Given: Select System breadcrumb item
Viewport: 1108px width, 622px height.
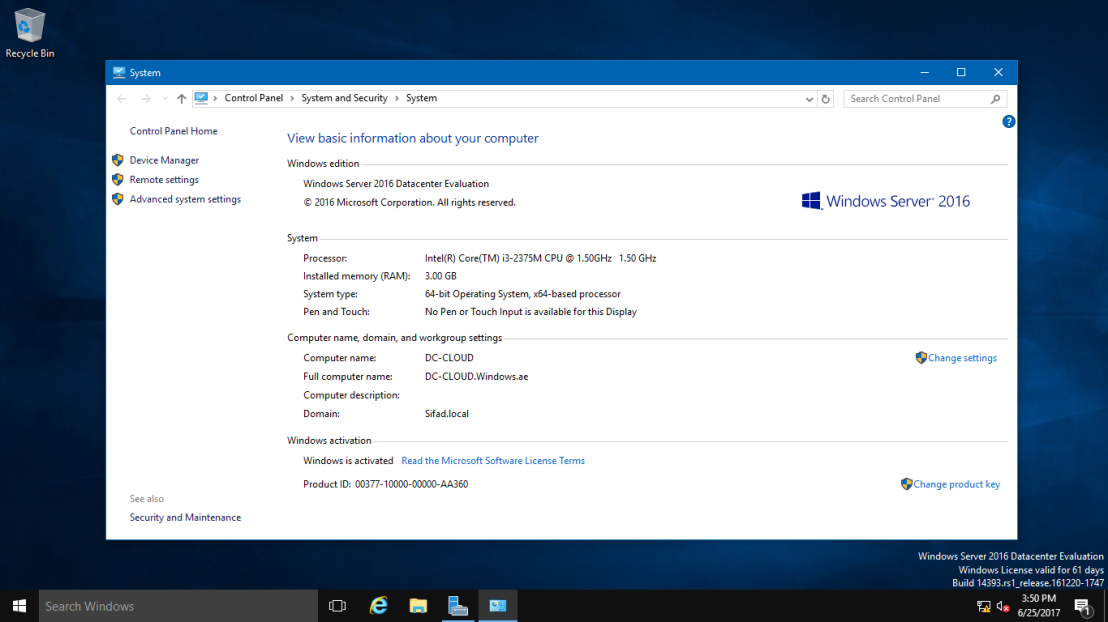Looking at the screenshot, I should pos(421,98).
